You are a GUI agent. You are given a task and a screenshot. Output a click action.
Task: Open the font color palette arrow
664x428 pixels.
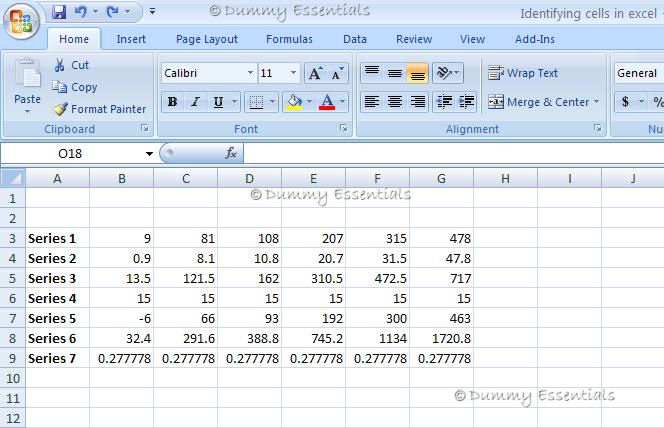[x=343, y=102]
